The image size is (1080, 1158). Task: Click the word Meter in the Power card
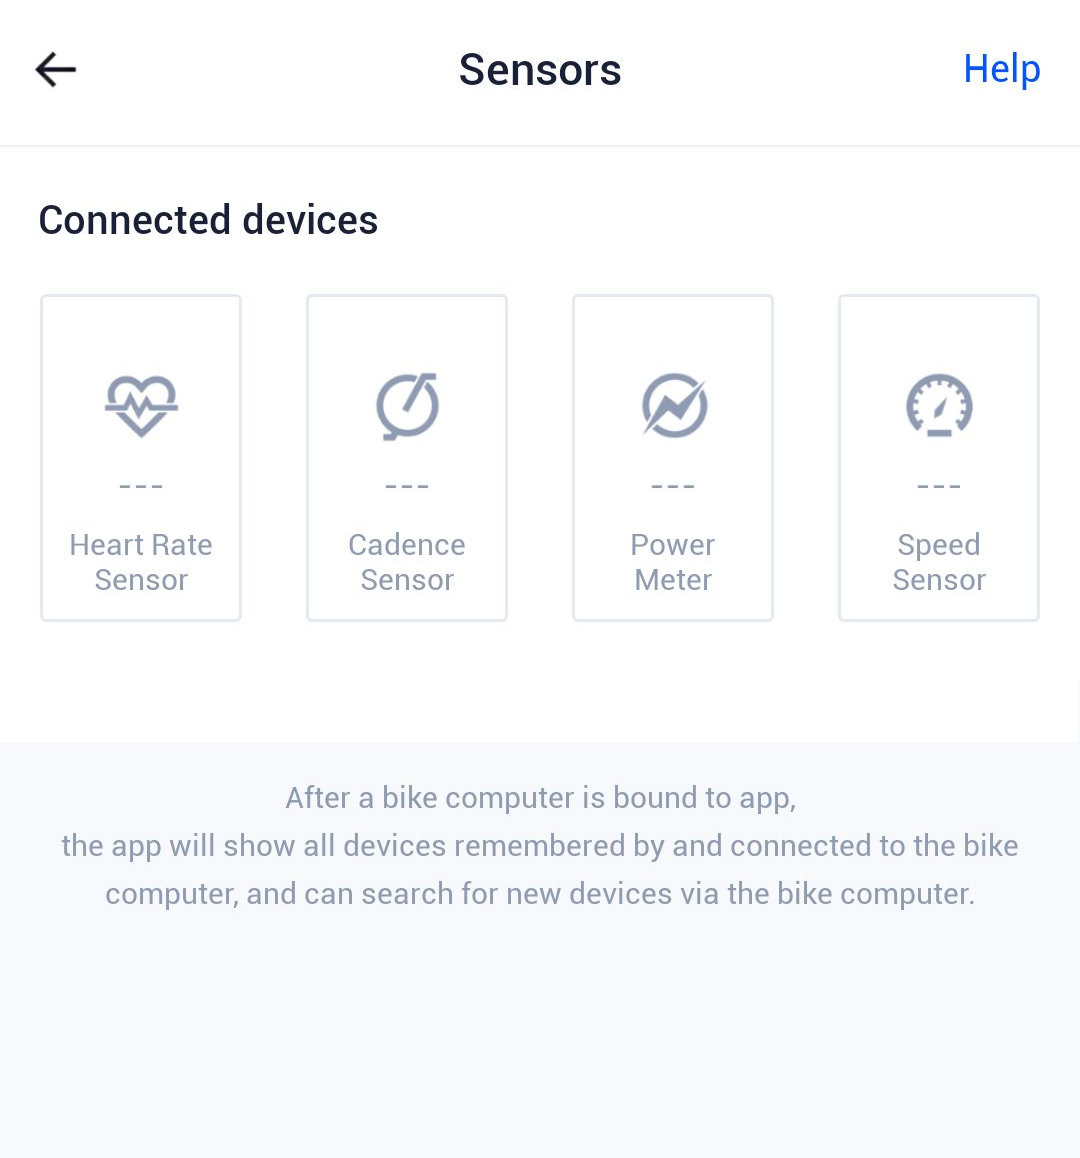pyautogui.click(x=673, y=580)
